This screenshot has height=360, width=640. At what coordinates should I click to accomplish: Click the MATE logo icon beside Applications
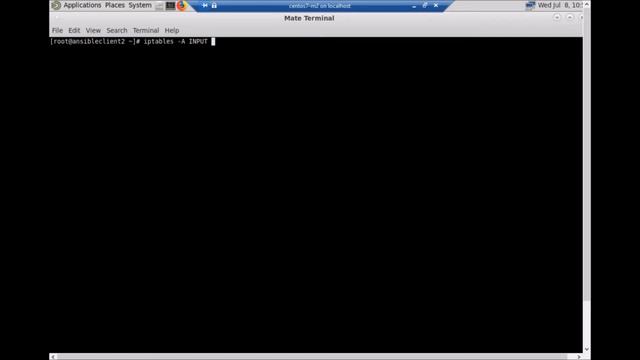coord(56,5)
